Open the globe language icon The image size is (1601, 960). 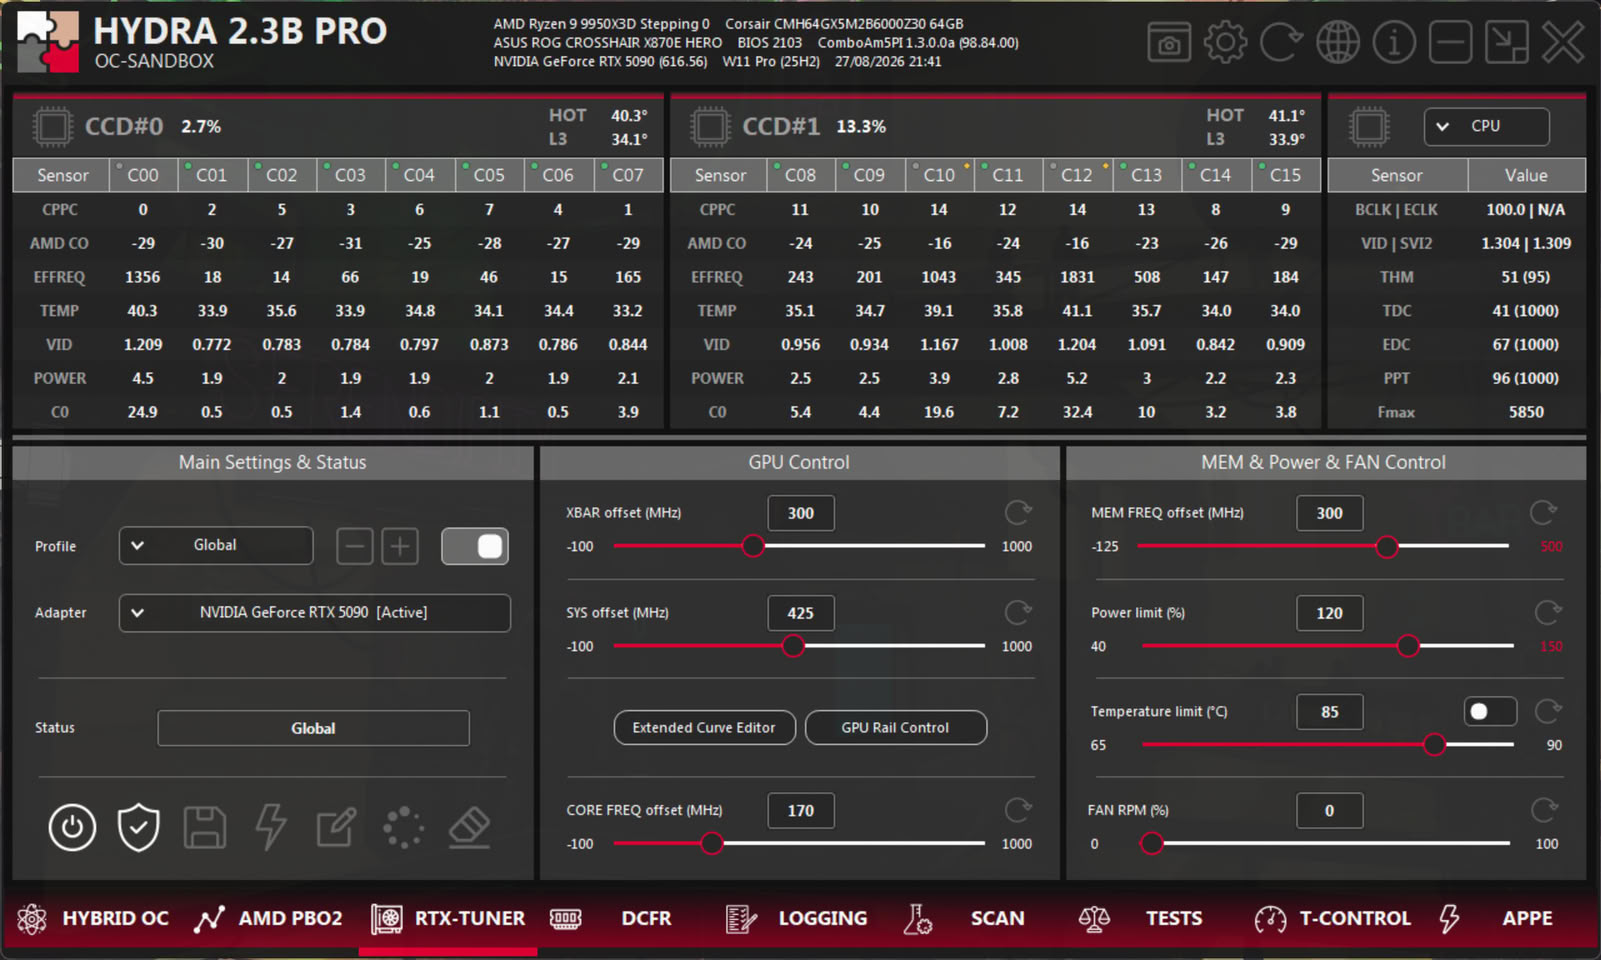1337,43
